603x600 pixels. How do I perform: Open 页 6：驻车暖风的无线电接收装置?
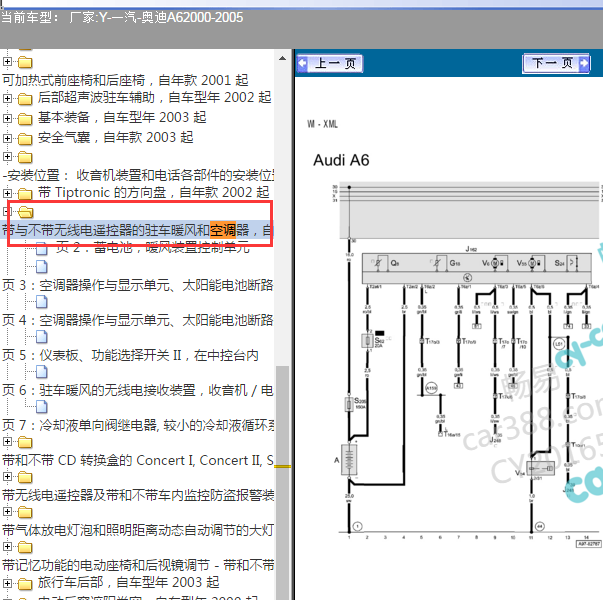tap(138, 390)
